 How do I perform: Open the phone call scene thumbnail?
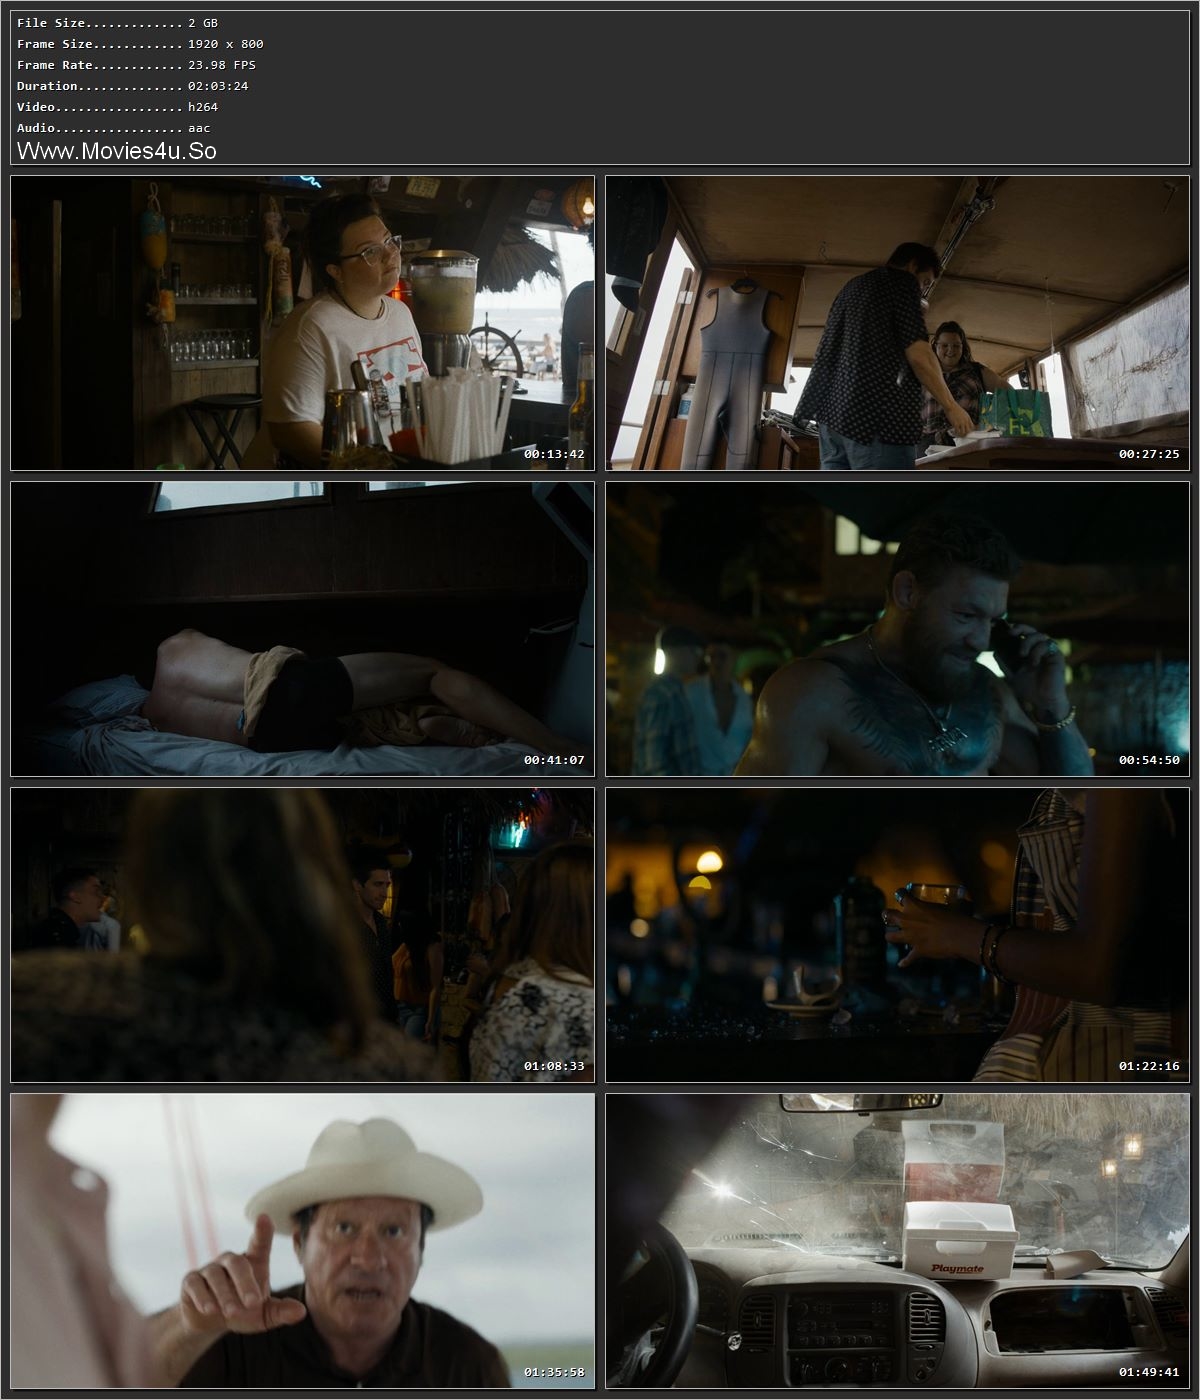click(898, 629)
